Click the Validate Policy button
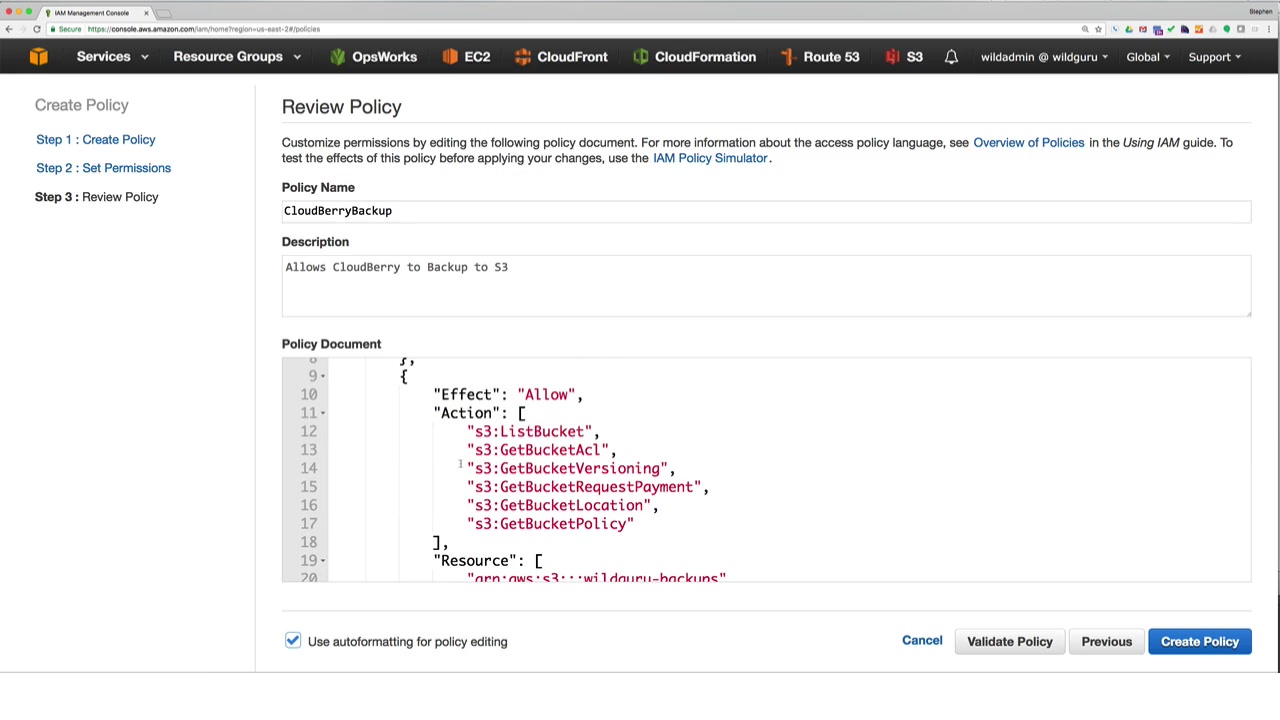 click(1009, 642)
